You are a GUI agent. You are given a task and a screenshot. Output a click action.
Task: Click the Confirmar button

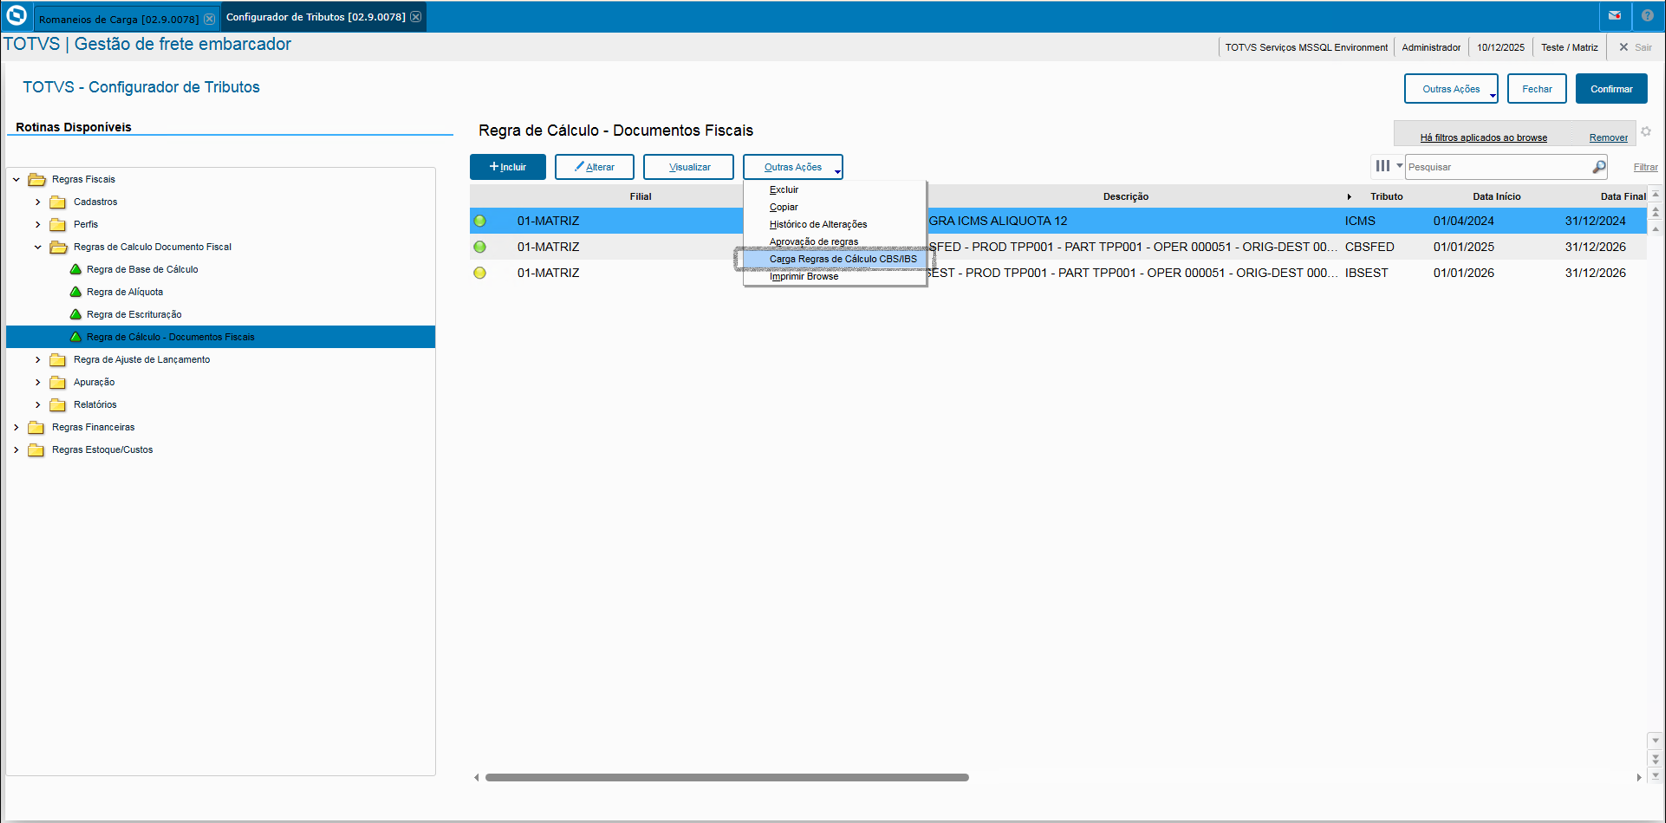tap(1612, 89)
